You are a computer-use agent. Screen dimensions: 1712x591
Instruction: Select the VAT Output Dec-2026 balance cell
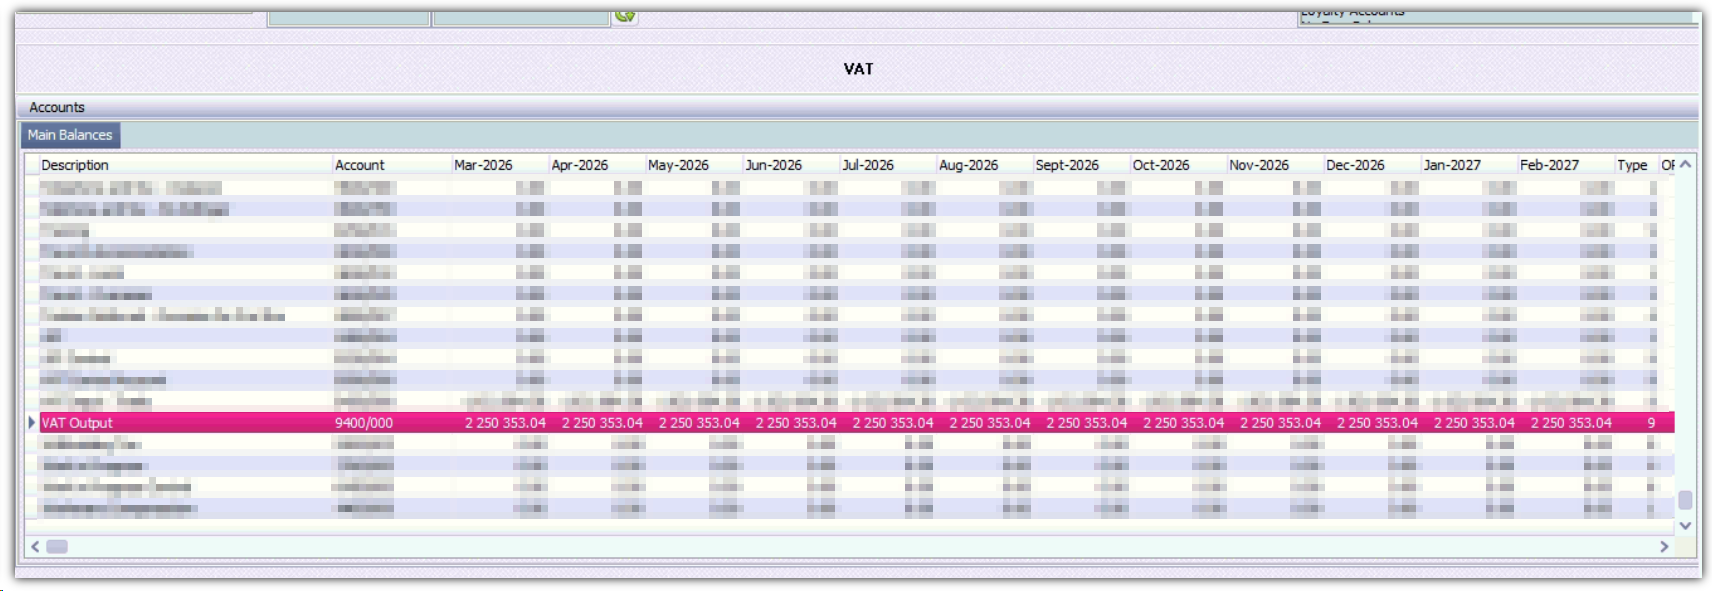click(1376, 423)
